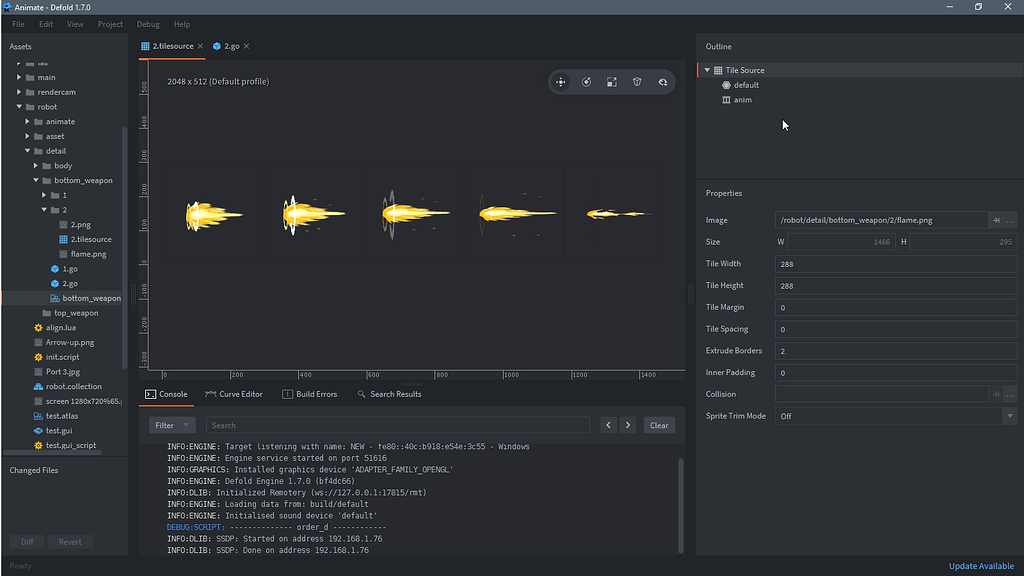This screenshot has width=1024, height=576.
Task: Open the visibility filters icon on the toolbar
Action: [636, 82]
